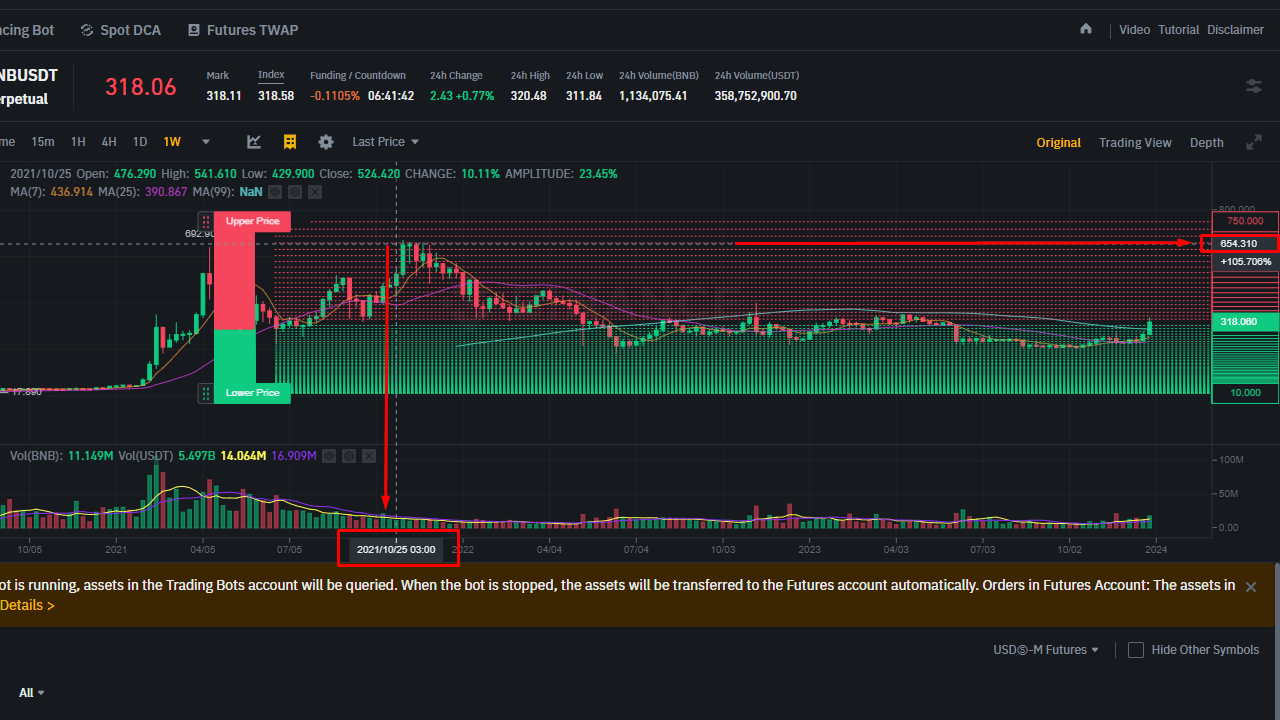Select the 1H timeframe
Viewport: 1280px width, 720px height.
(78, 142)
